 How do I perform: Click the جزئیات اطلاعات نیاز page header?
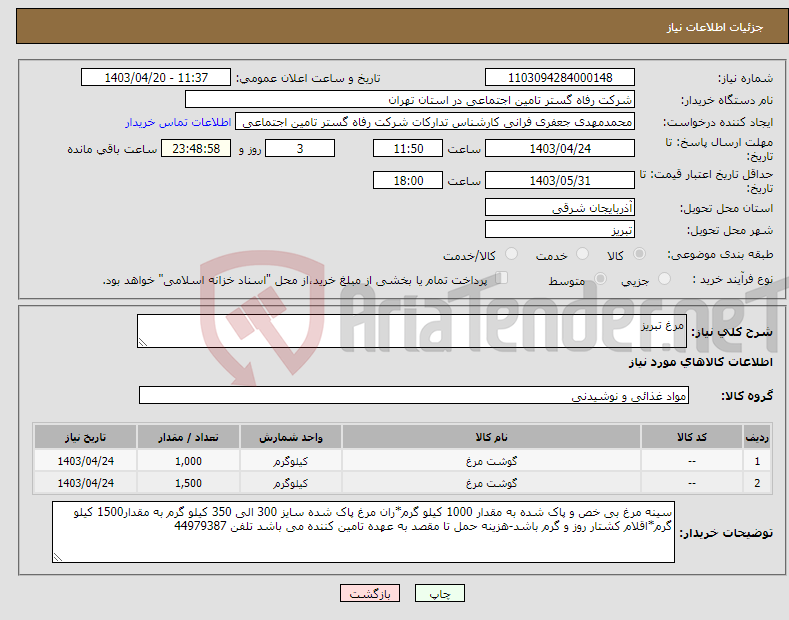pos(715,27)
